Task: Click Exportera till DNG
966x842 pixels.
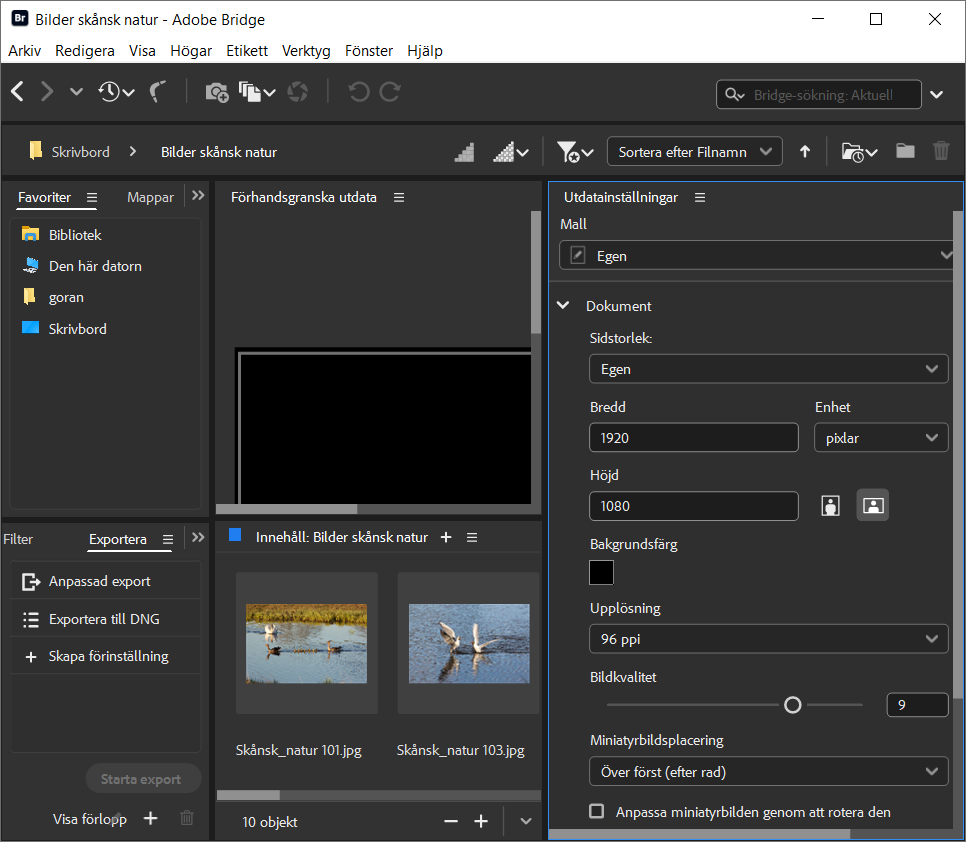Action: click(x=104, y=619)
